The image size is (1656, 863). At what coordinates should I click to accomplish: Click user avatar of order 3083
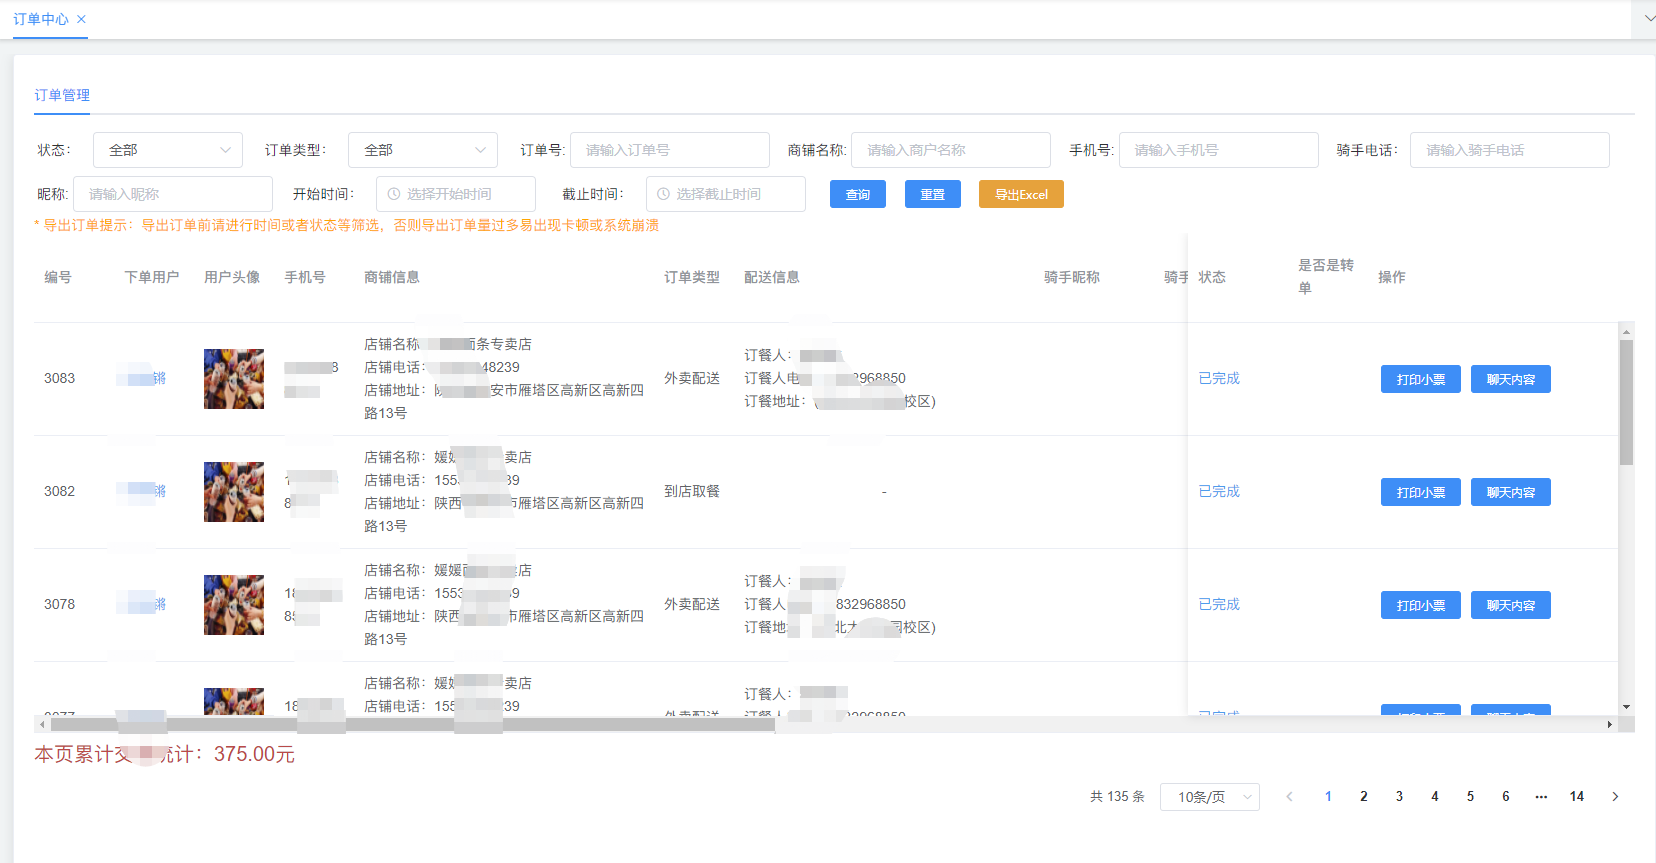coord(234,379)
